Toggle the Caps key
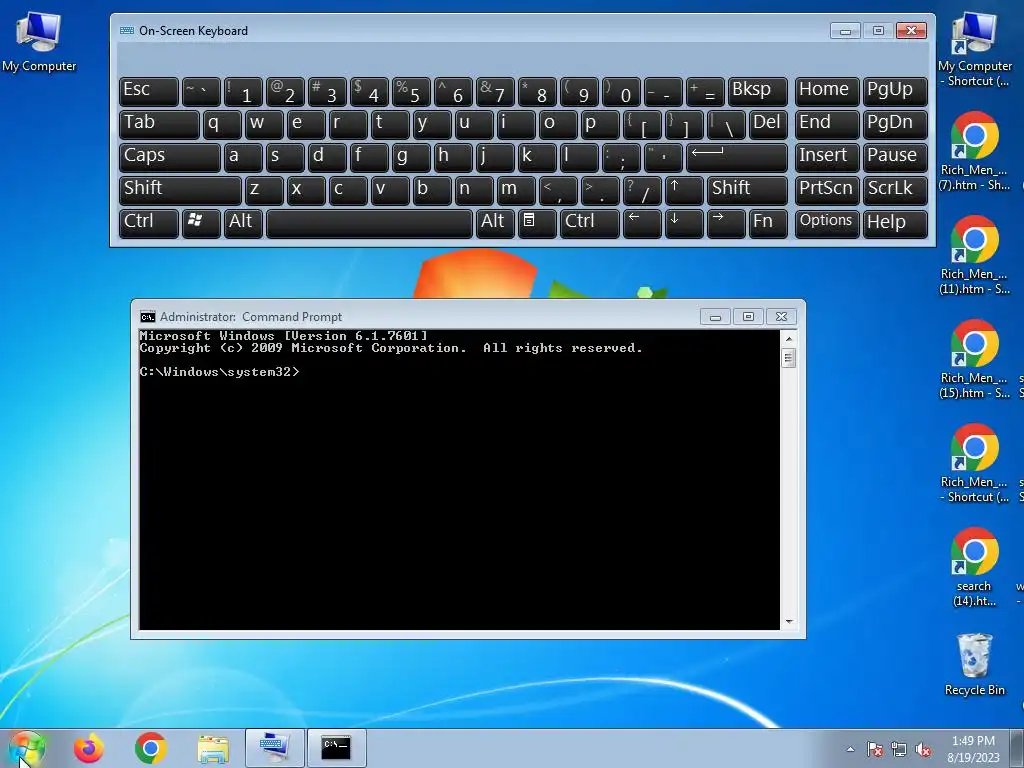1024x768 pixels. [x=170, y=157]
